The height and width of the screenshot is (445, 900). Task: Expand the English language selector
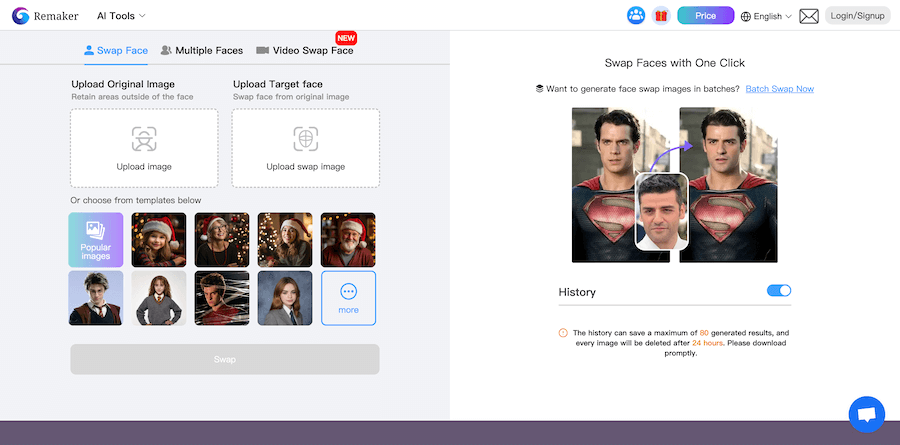766,17
